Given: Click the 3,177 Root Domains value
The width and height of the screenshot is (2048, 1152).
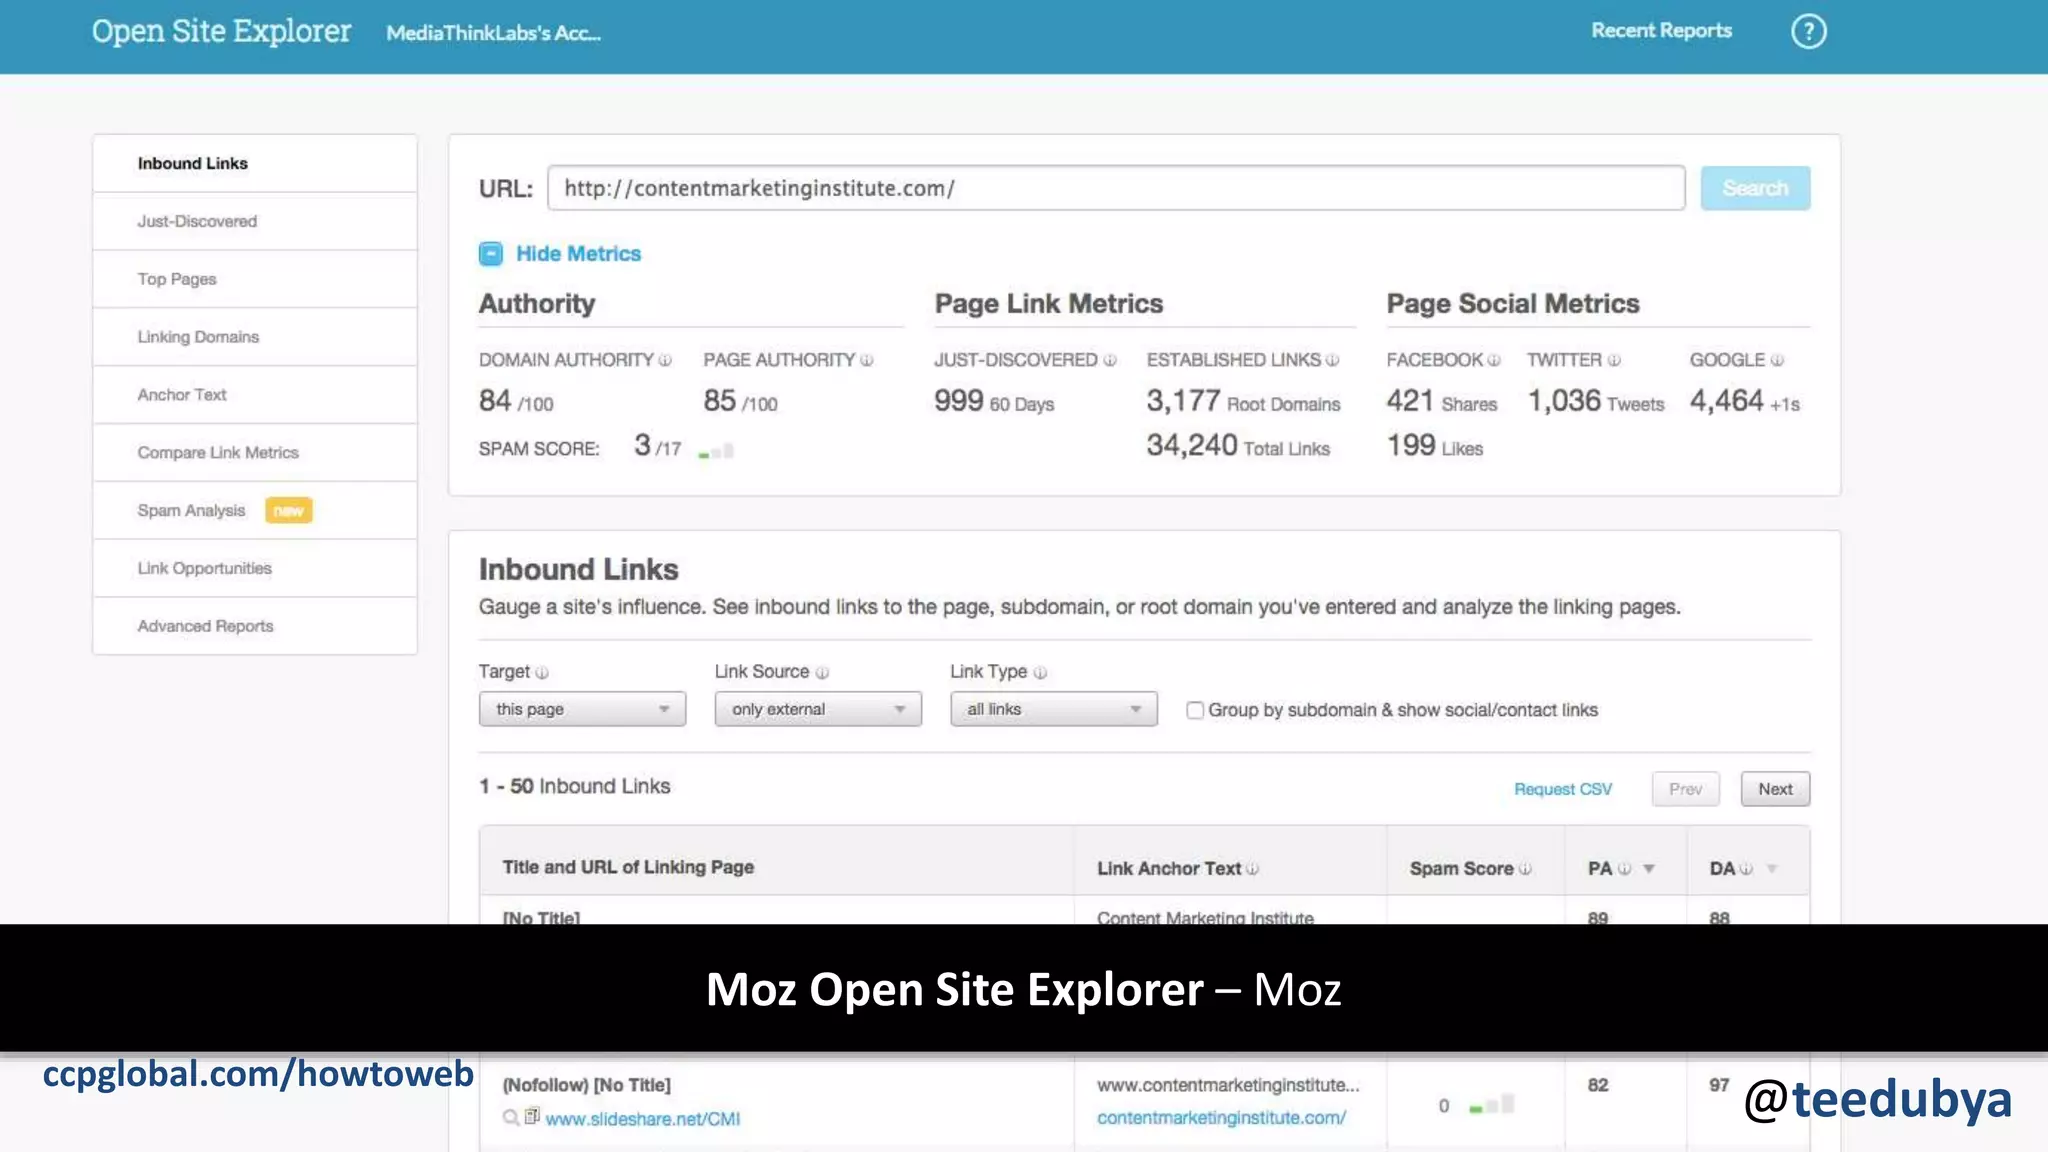Looking at the screenshot, I should coord(1243,402).
